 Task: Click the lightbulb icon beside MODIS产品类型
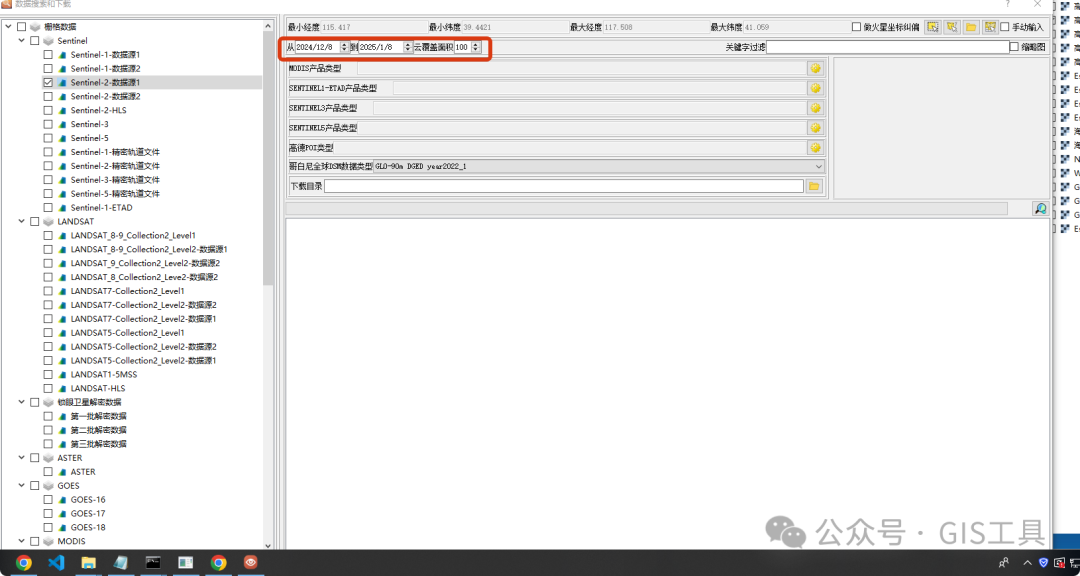point(816,68)
